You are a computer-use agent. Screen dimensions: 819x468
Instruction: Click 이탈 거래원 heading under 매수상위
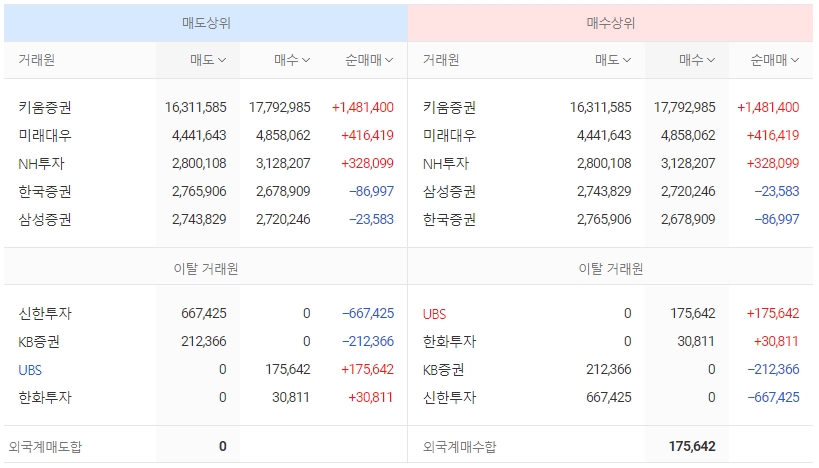(x=611, y=268)
